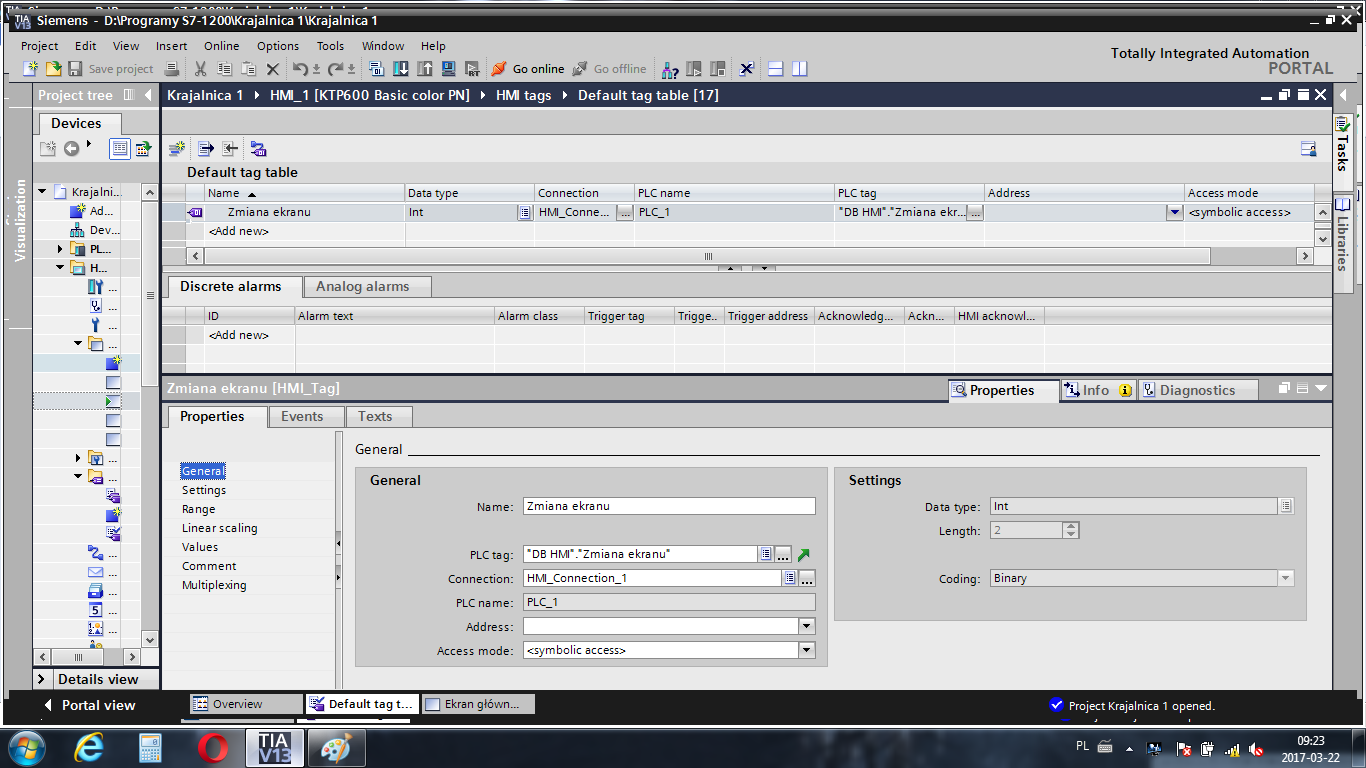Open the Ekran główny editor button
Viewport: 1366px width, 768px height.
479,704
